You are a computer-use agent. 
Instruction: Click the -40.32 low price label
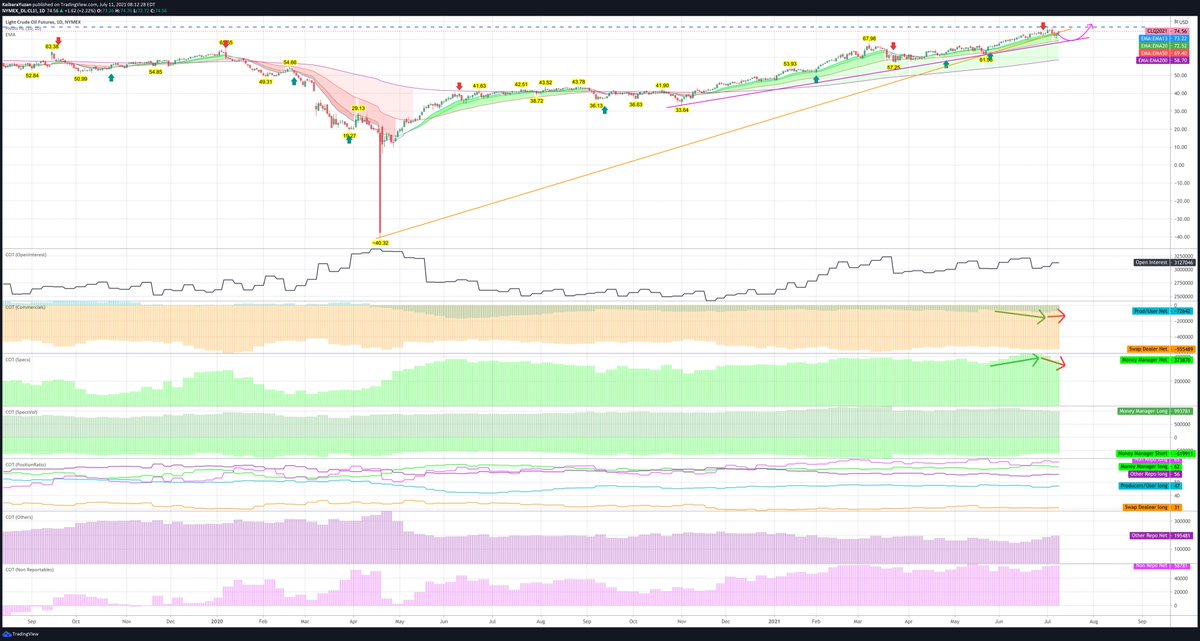[x=380, y=242]
